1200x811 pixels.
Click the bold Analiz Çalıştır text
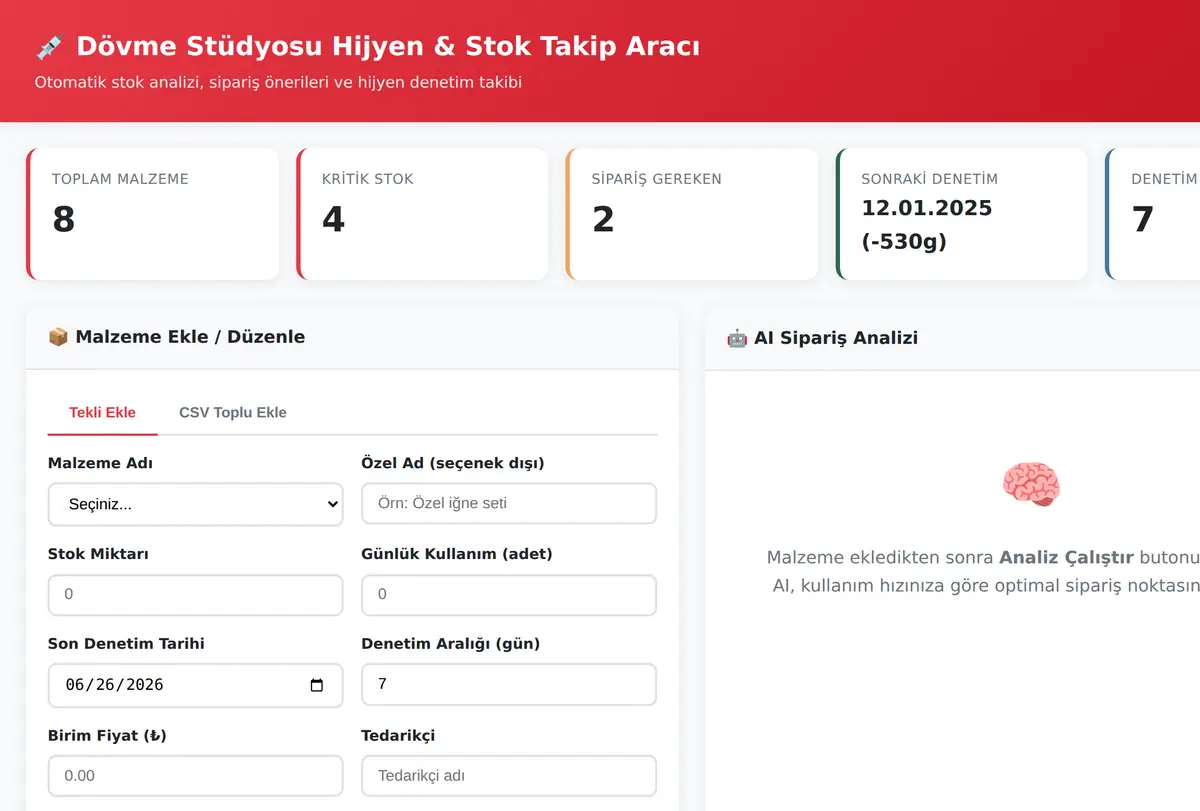click(x=1066, y=557)
